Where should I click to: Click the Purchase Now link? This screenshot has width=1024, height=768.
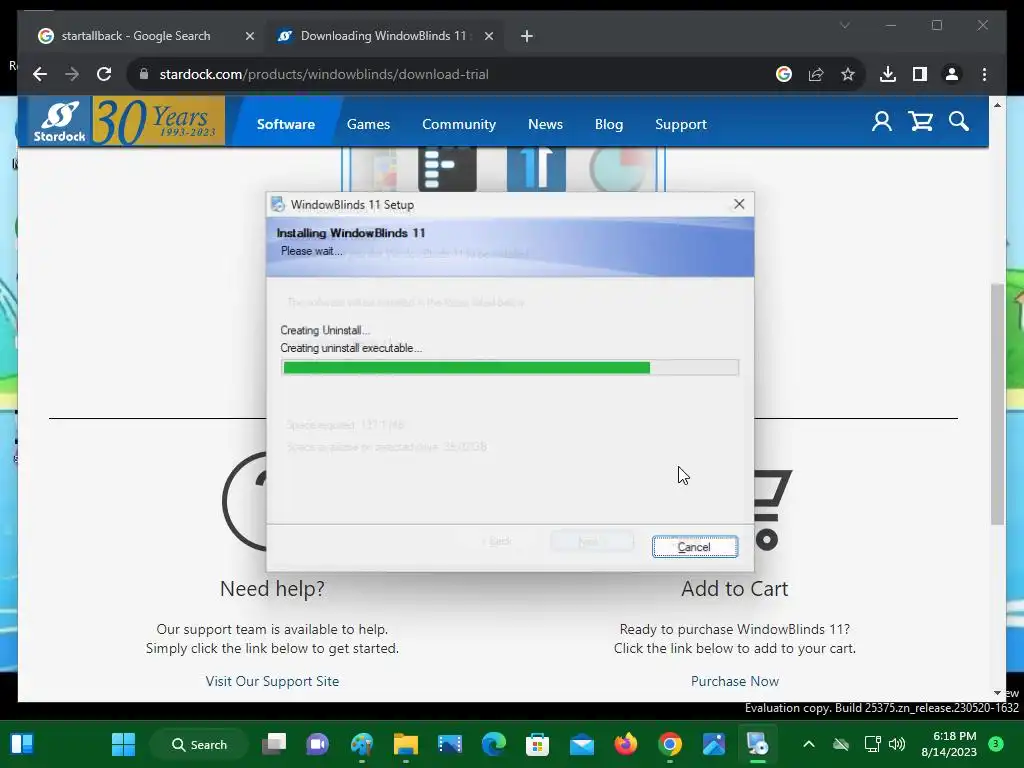point(735,681)
